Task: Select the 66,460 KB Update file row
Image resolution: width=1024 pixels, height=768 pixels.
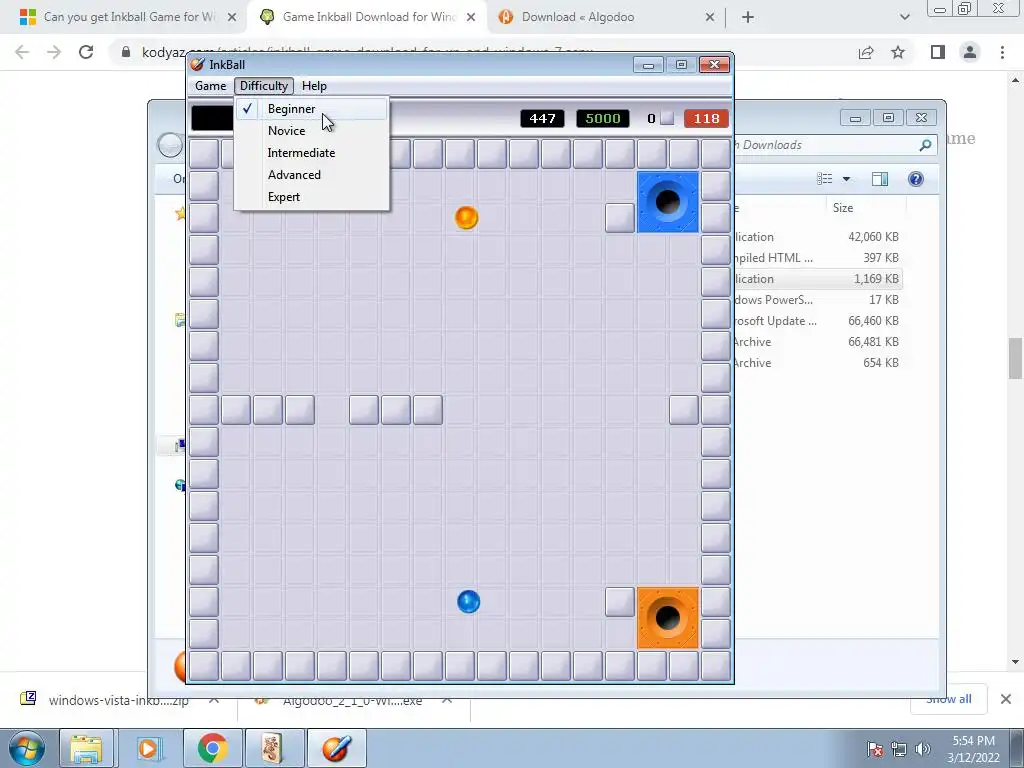Action: [x=818, y=321]
